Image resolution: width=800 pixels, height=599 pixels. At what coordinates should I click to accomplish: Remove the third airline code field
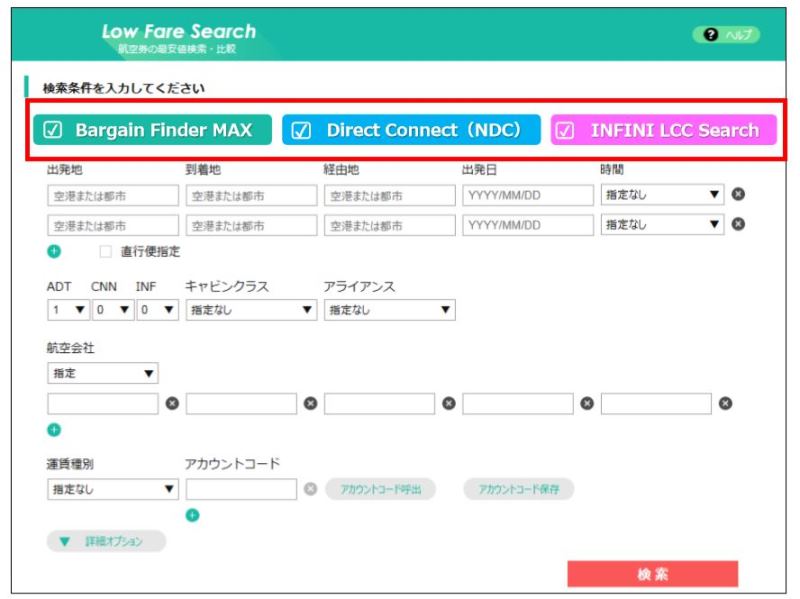(448, 404)
